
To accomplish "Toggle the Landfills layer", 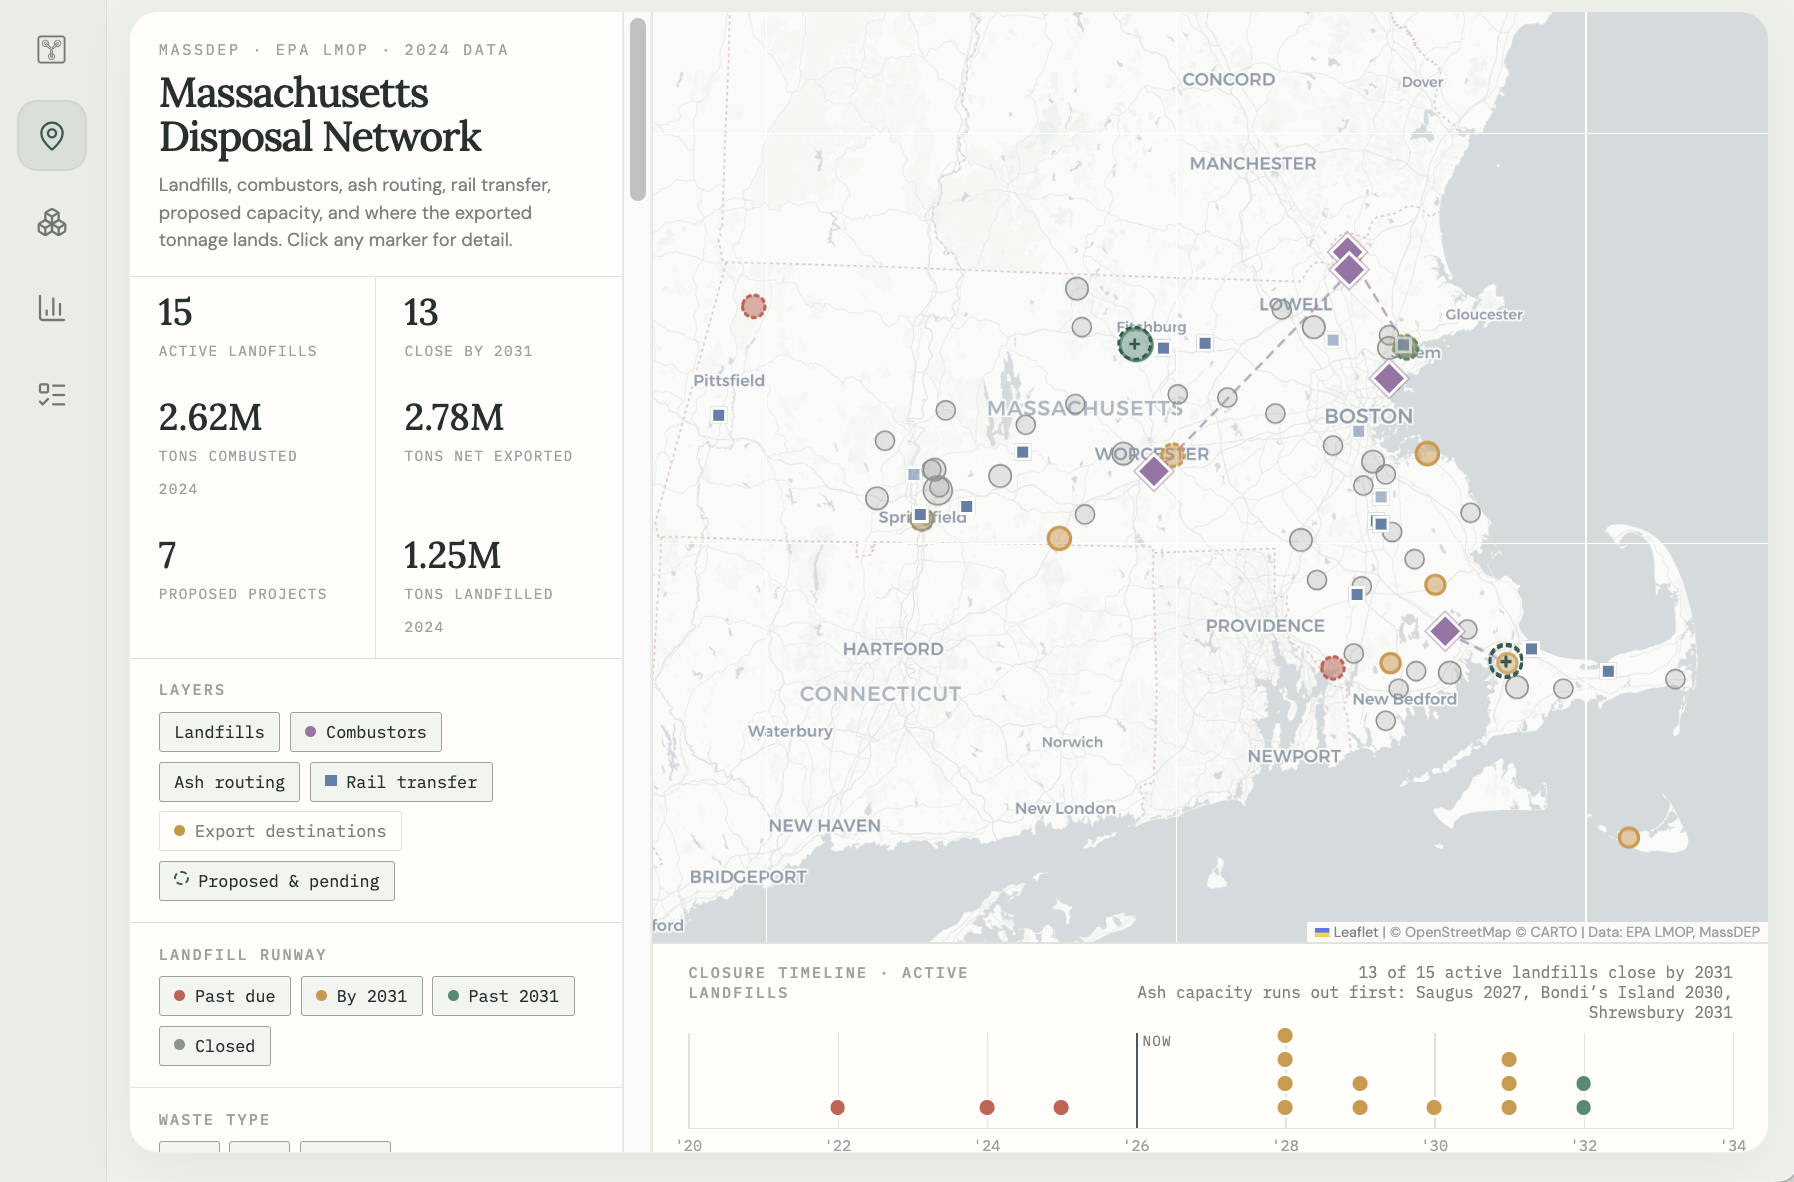I will (x=219, y=732).
